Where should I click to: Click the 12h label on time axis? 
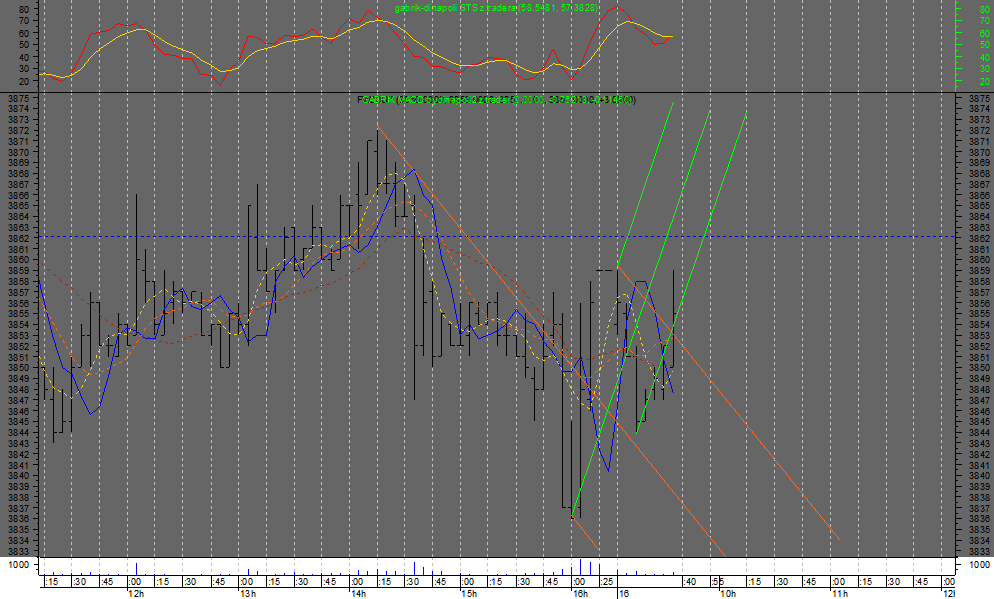tap(136, 593)
